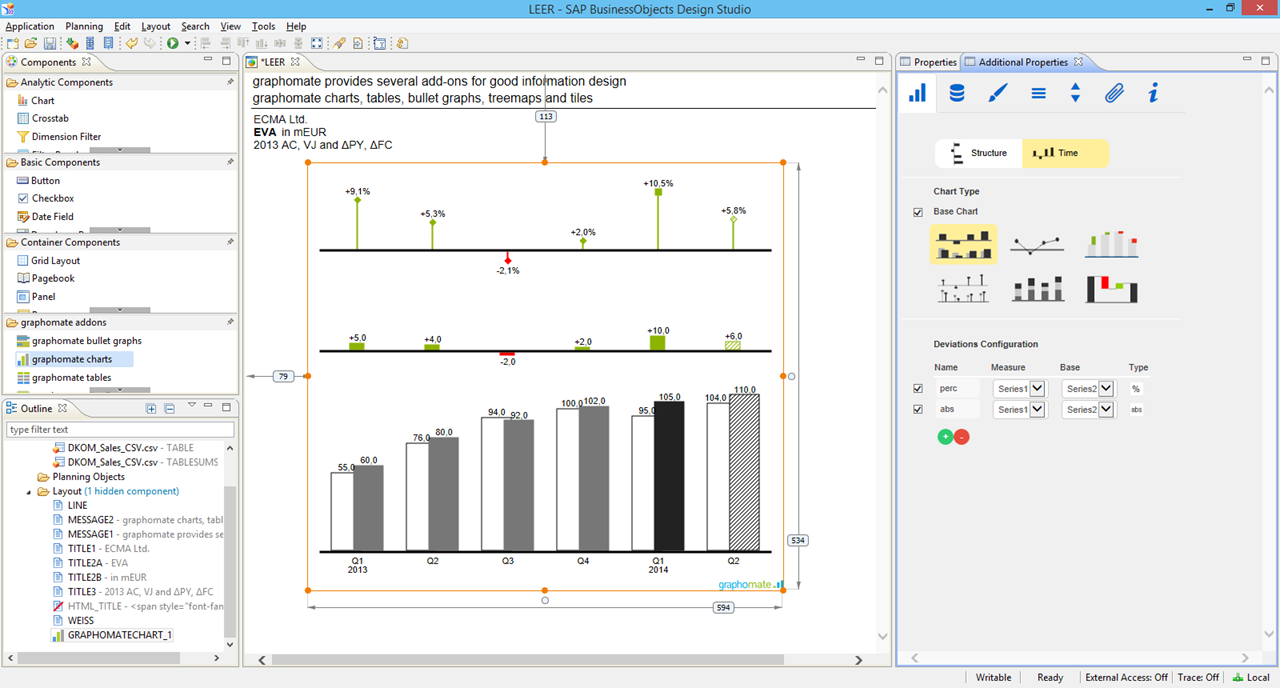Click the Outline filter text field

tap(120, 430)
